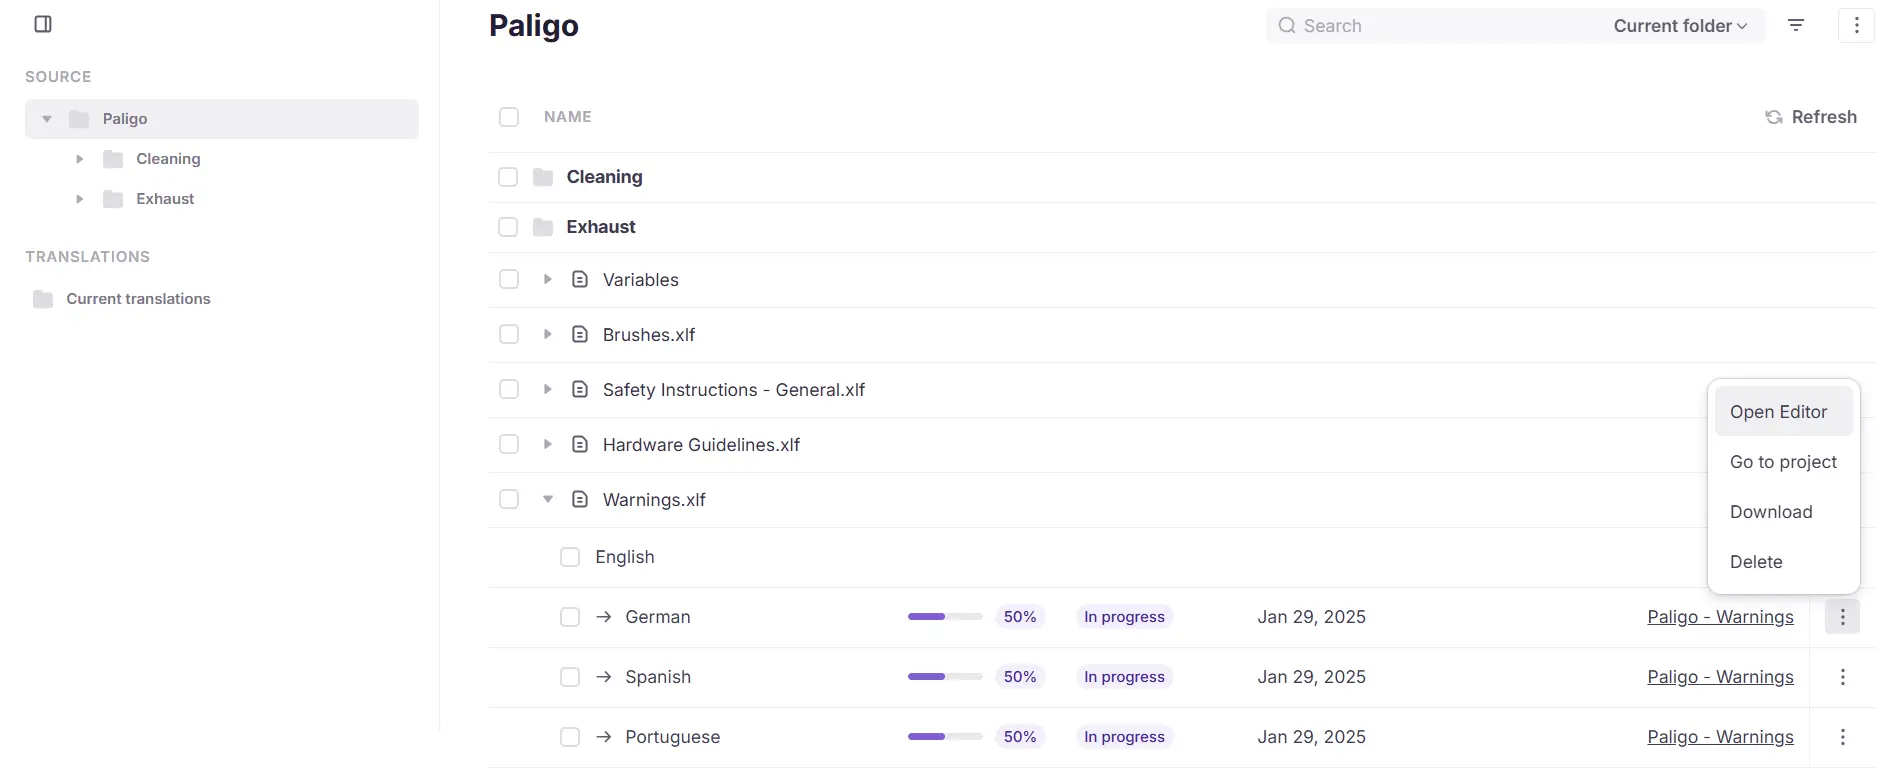Open the German row three-dot menu
Viewport: 1887px width, 775px height.
(1842, 617)
